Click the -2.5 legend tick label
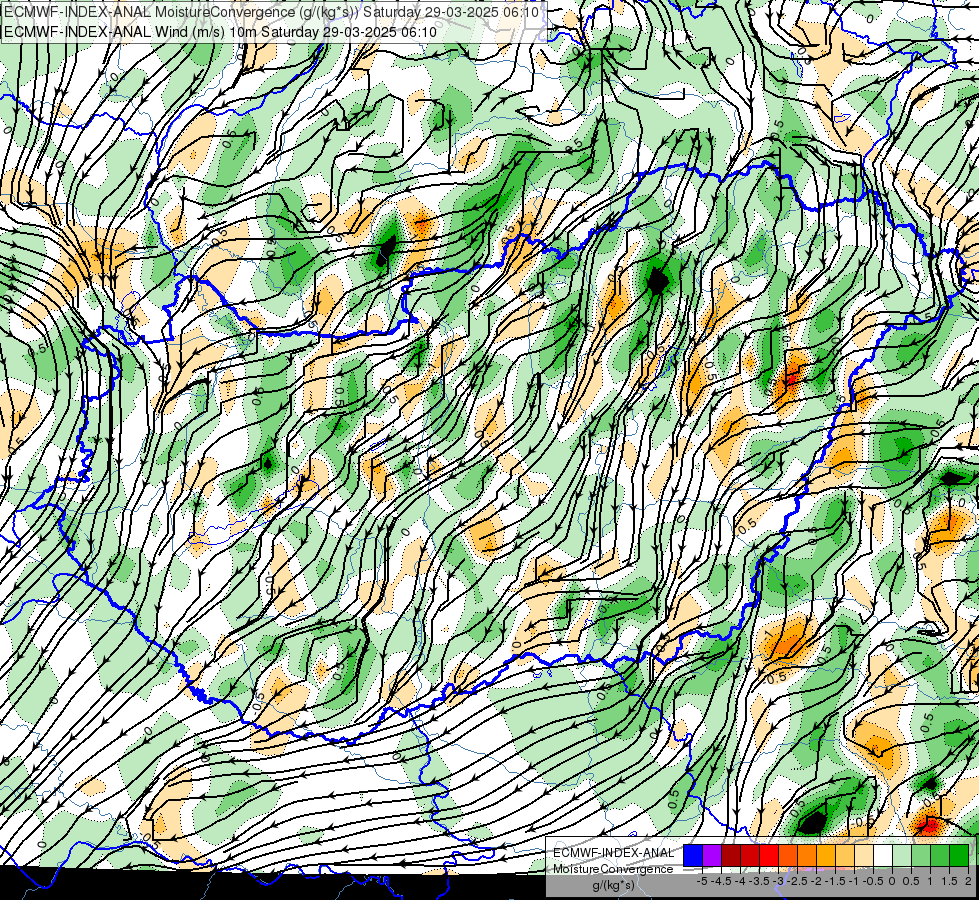The image size is (979, 900). tap(797, 881)
